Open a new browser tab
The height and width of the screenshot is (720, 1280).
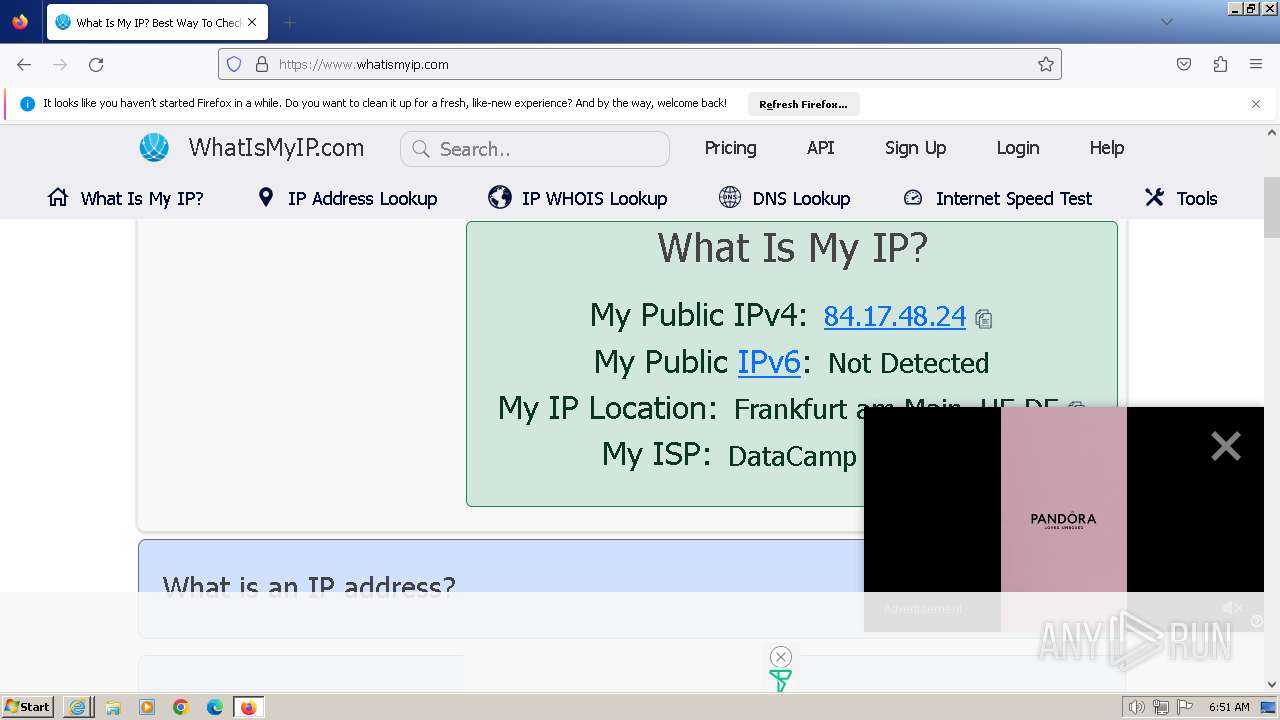click(x=289, y=22)
